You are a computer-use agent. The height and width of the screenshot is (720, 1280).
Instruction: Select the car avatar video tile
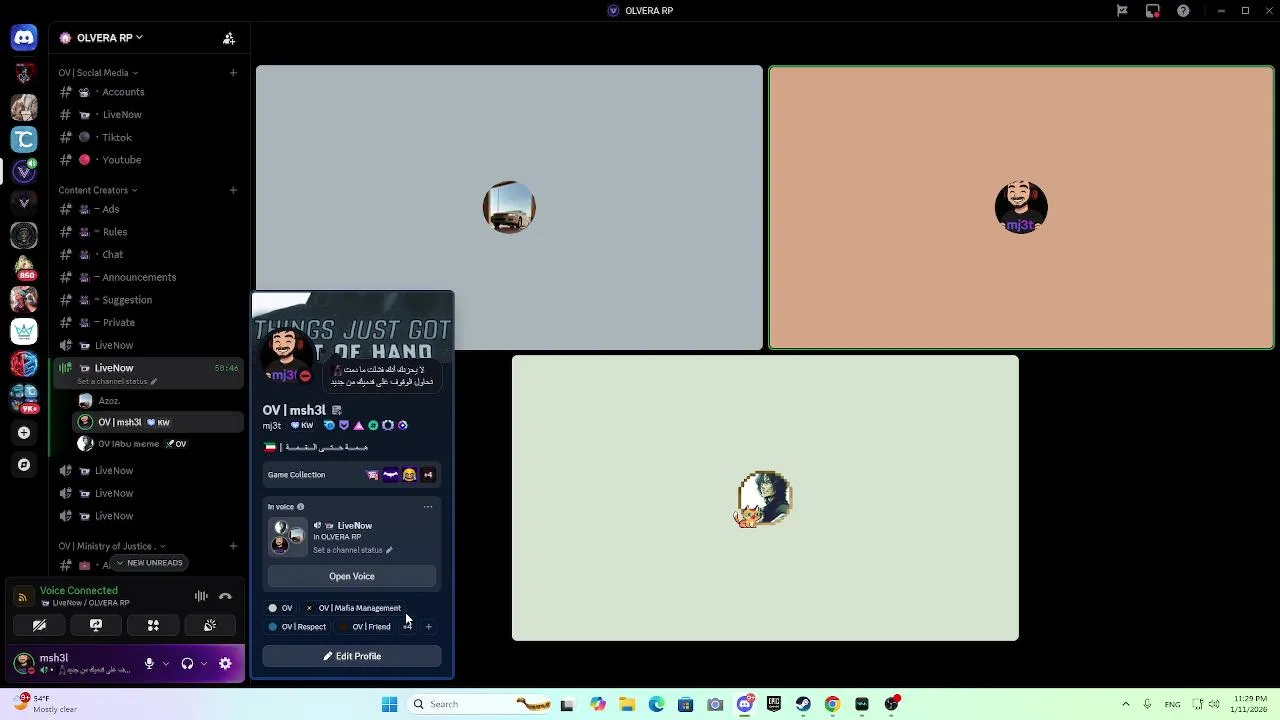coord(509,208)
